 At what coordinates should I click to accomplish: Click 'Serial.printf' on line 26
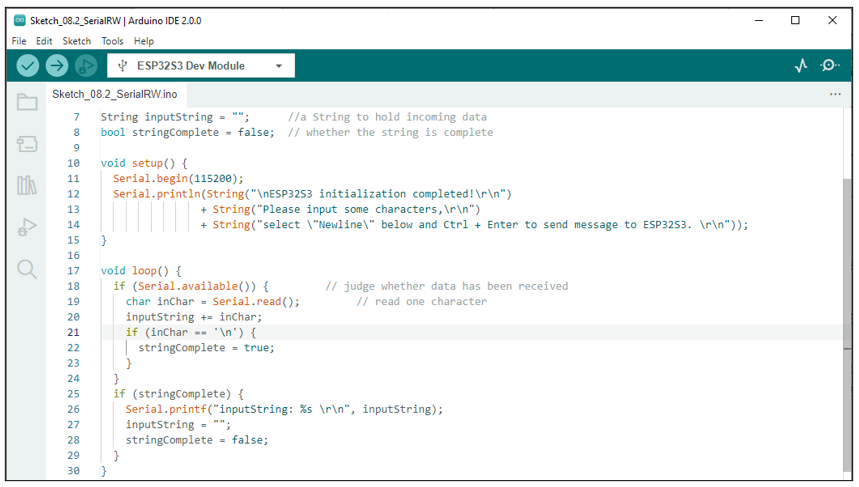coord(166,409)
